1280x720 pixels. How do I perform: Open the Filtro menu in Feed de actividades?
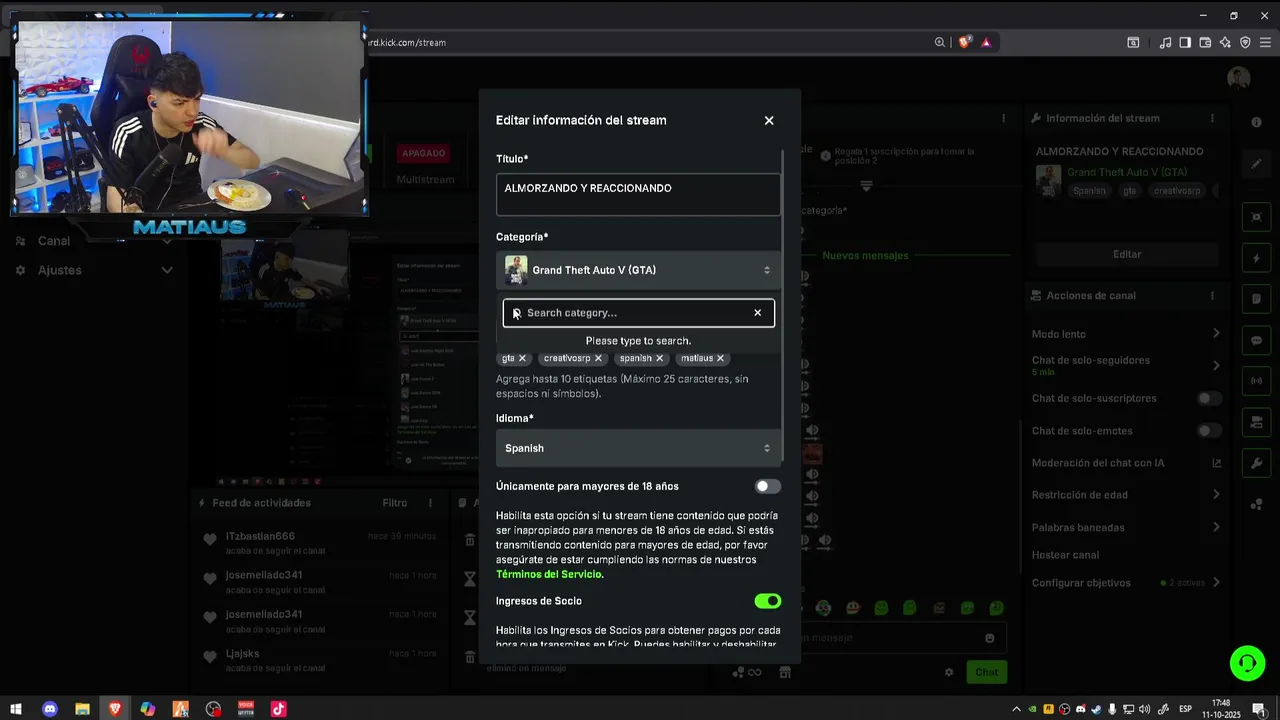(x=395, y=503)
